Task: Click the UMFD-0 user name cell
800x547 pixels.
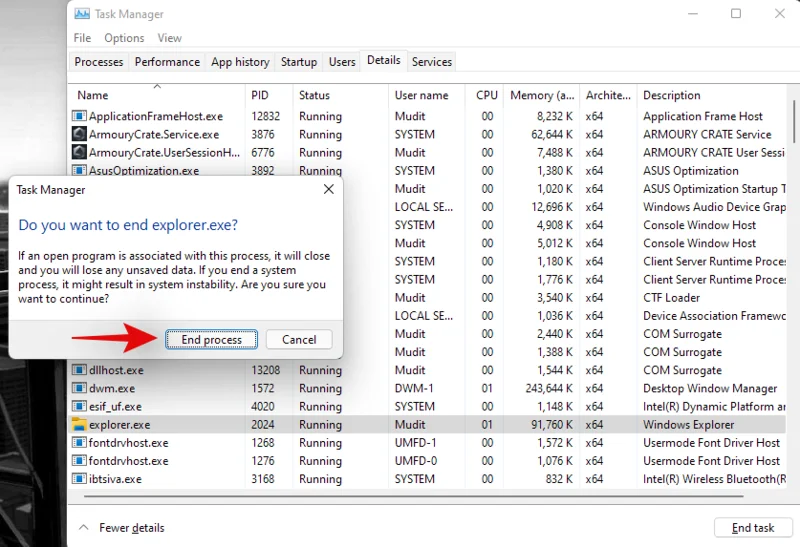Action: (416, 461)
